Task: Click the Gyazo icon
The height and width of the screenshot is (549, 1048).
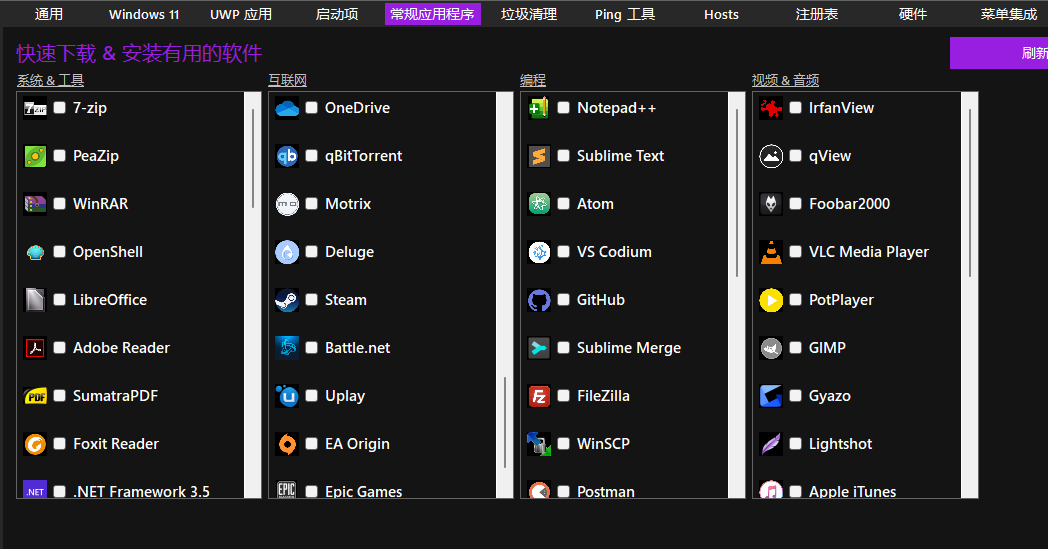Action: tap(771, 396)
